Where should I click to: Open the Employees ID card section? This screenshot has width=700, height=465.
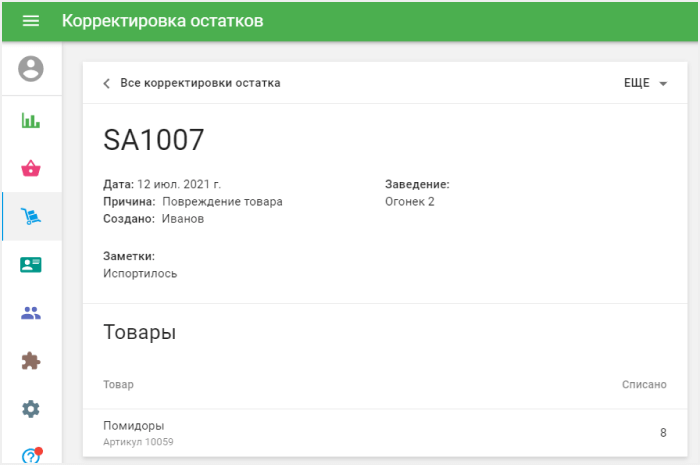pos(31,265)
